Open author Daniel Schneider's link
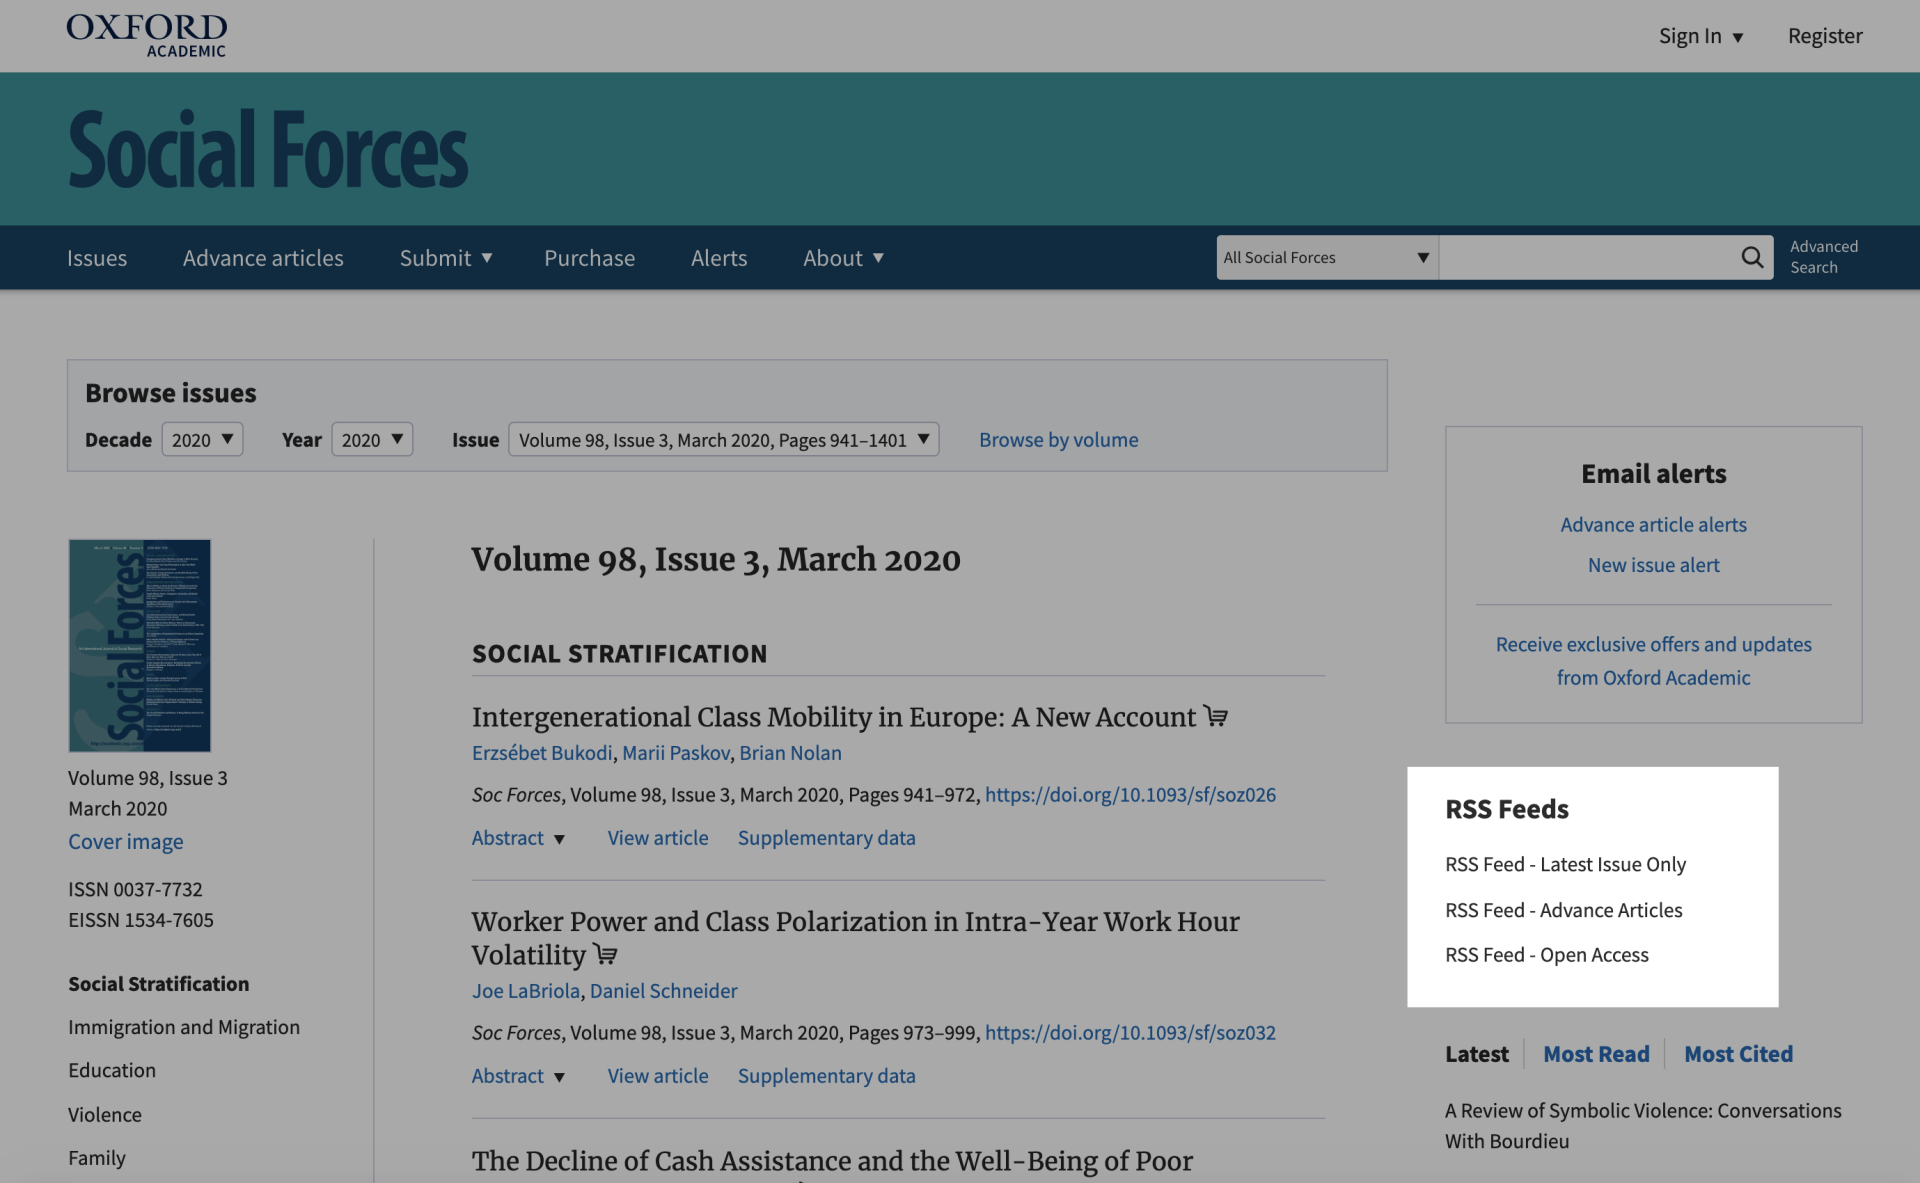Viewport: 1920px width, 1183px height. click(x=663, y=991)
